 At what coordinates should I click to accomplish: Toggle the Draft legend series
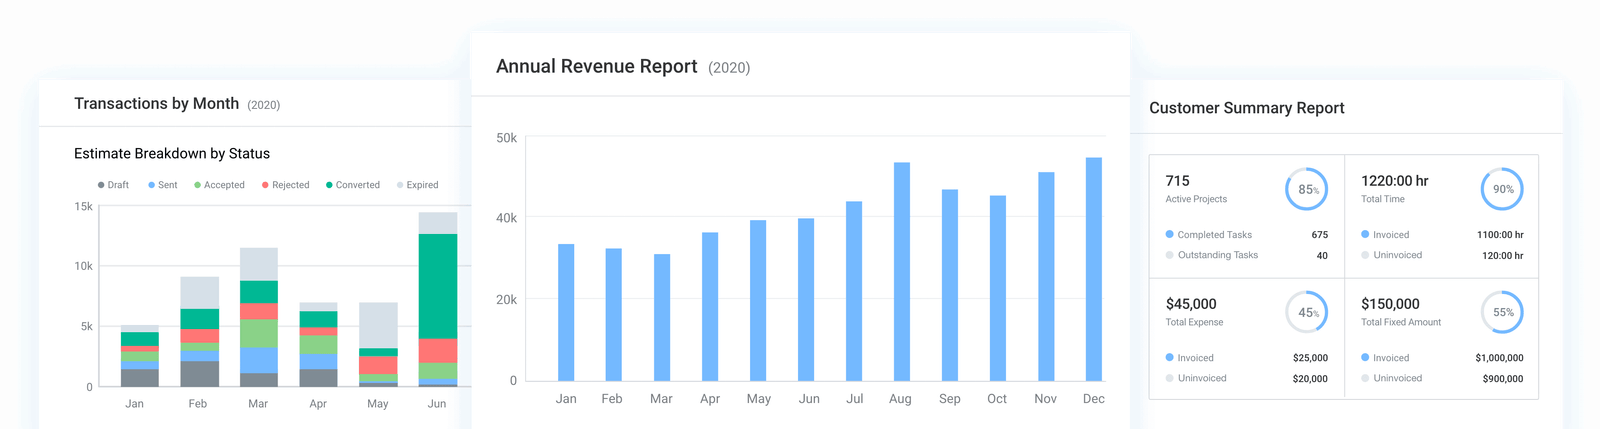tap(113, 185)
